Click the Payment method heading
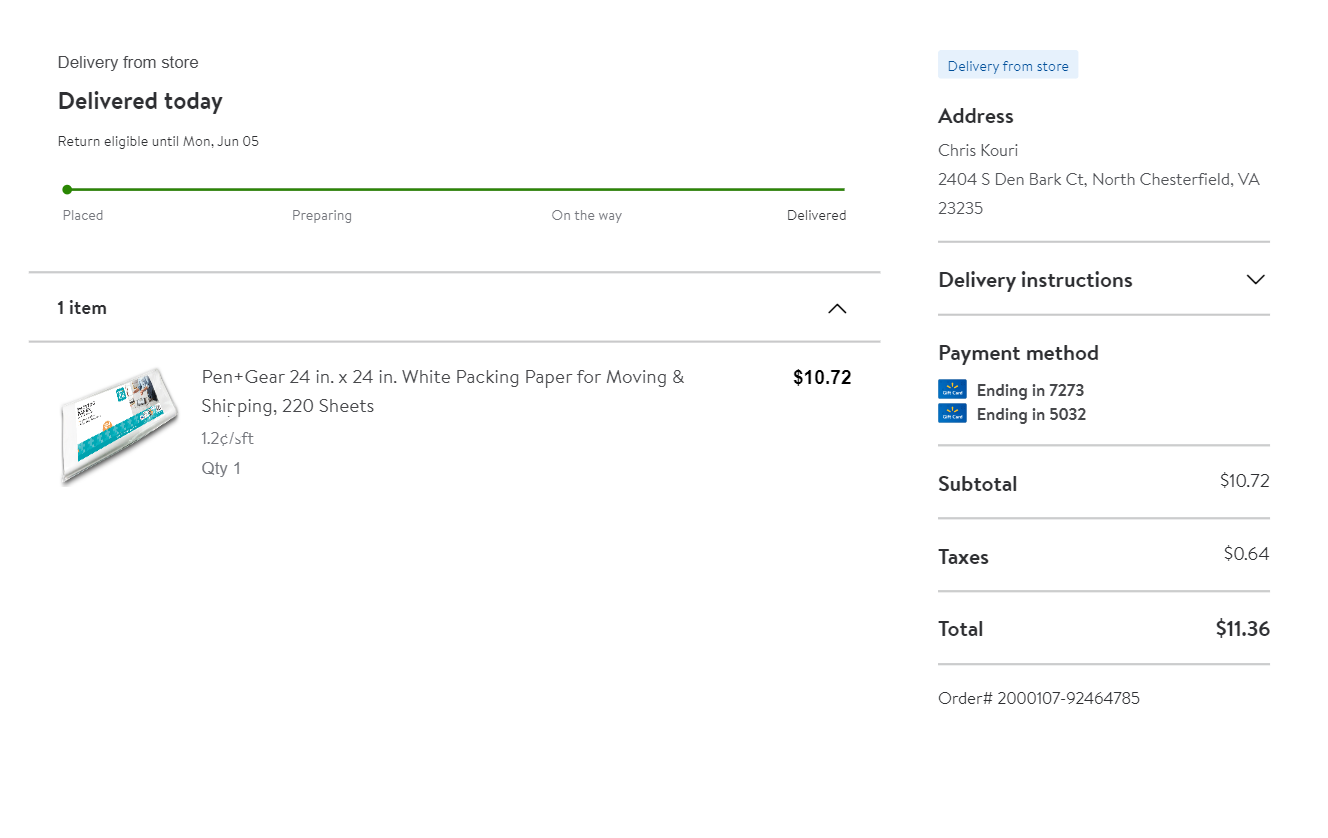This screenshot has height=838, width=1328. [1018, 353]
